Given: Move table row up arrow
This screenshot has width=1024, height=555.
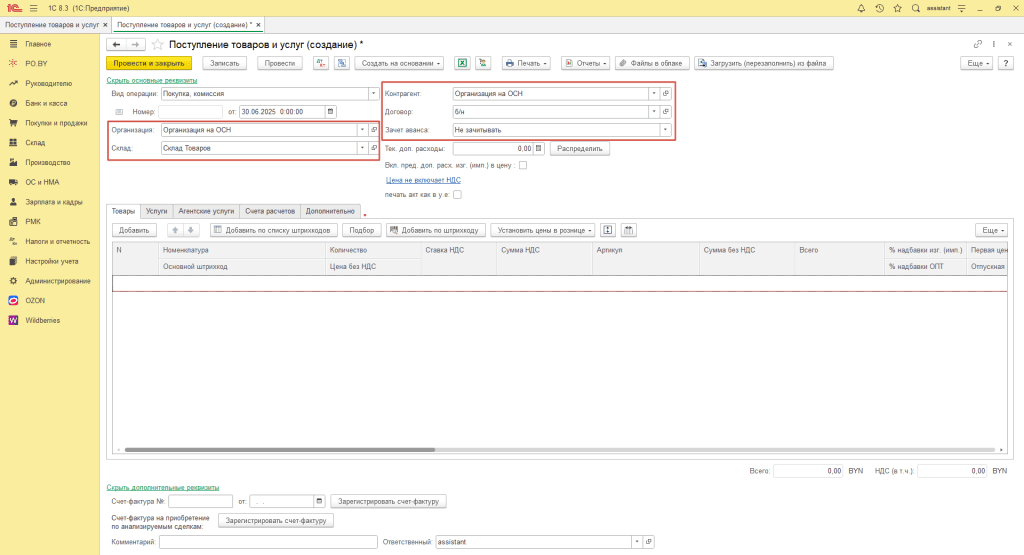Looking at the screenshot, I should tap(175, 230).
